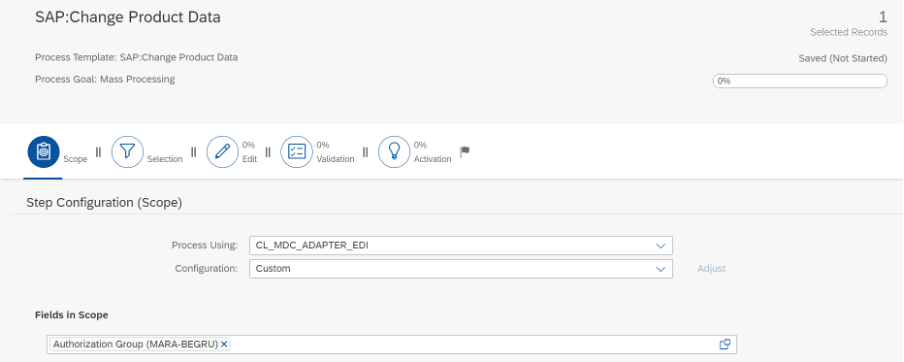Click the finish flag icon
This screenshot has height=362, width=904.
[465, 152]
